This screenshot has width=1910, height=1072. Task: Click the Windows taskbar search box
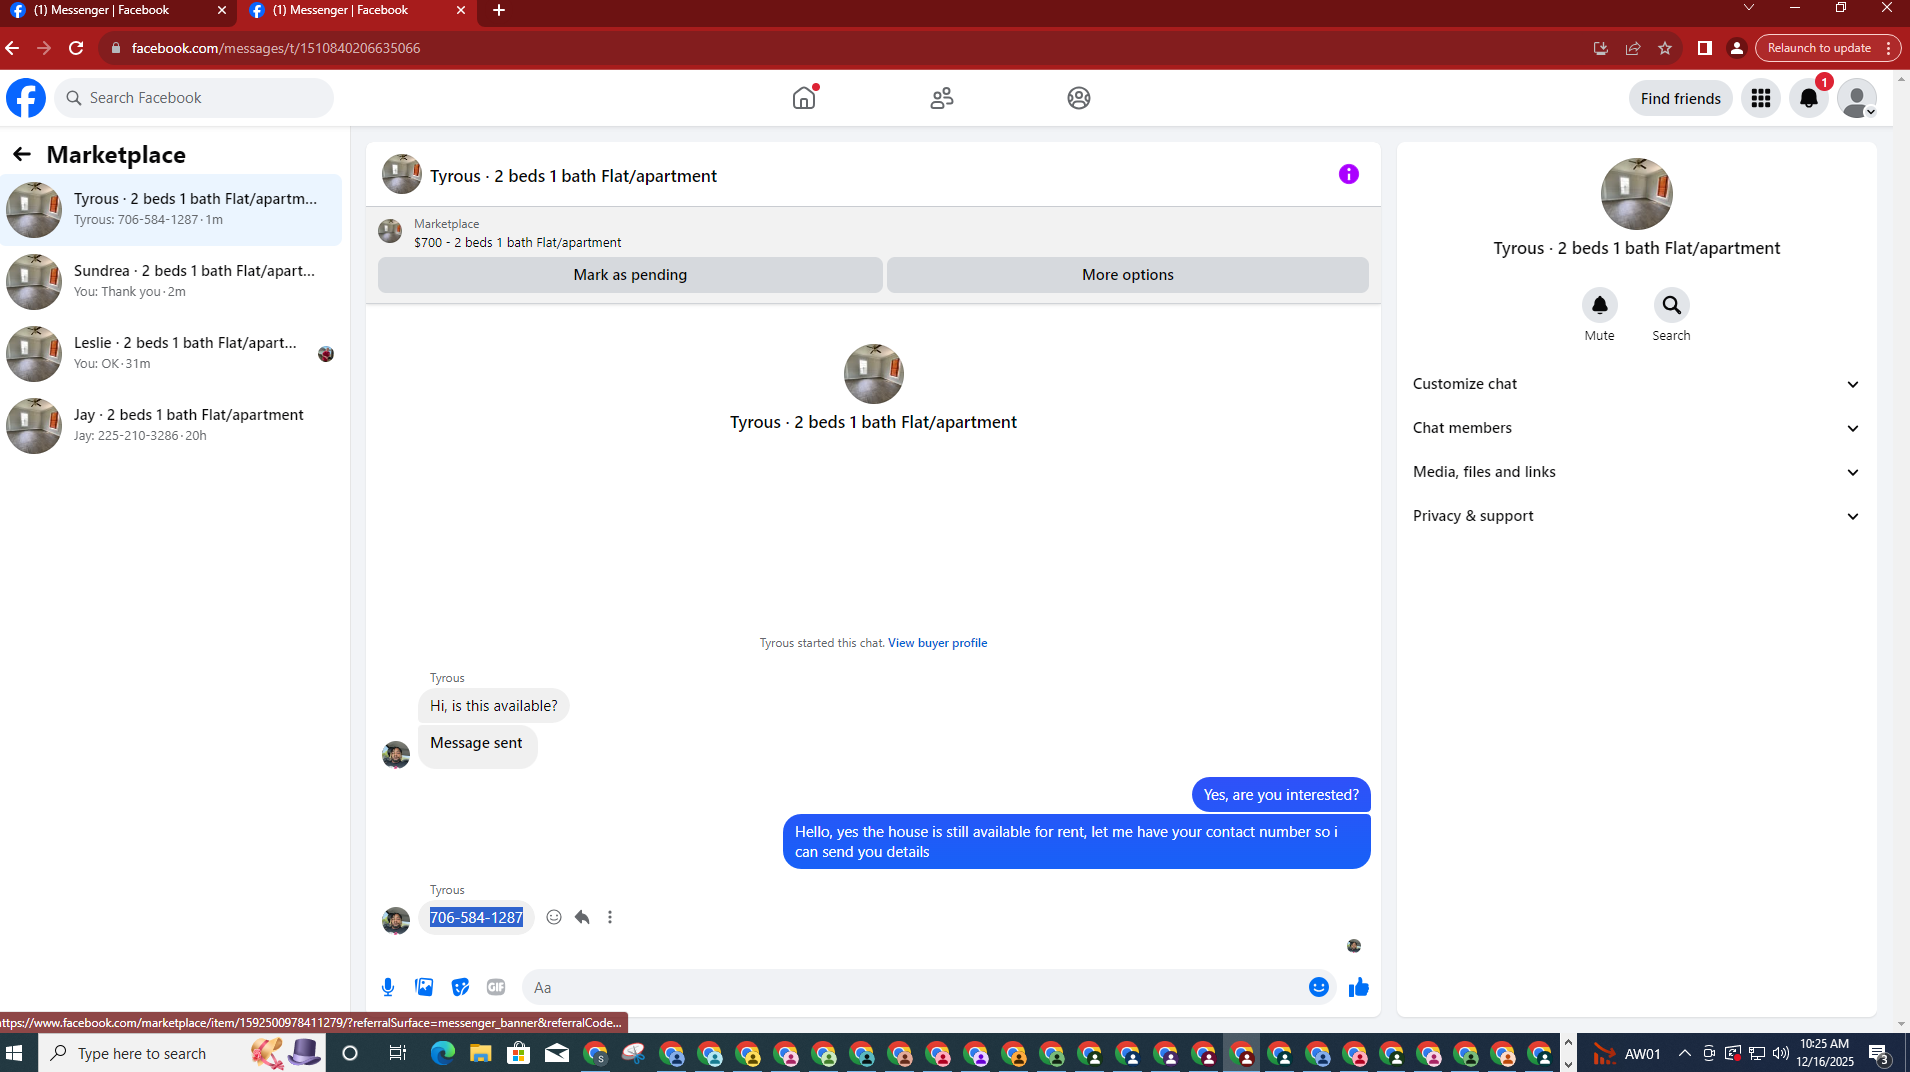pos(182,1053)
